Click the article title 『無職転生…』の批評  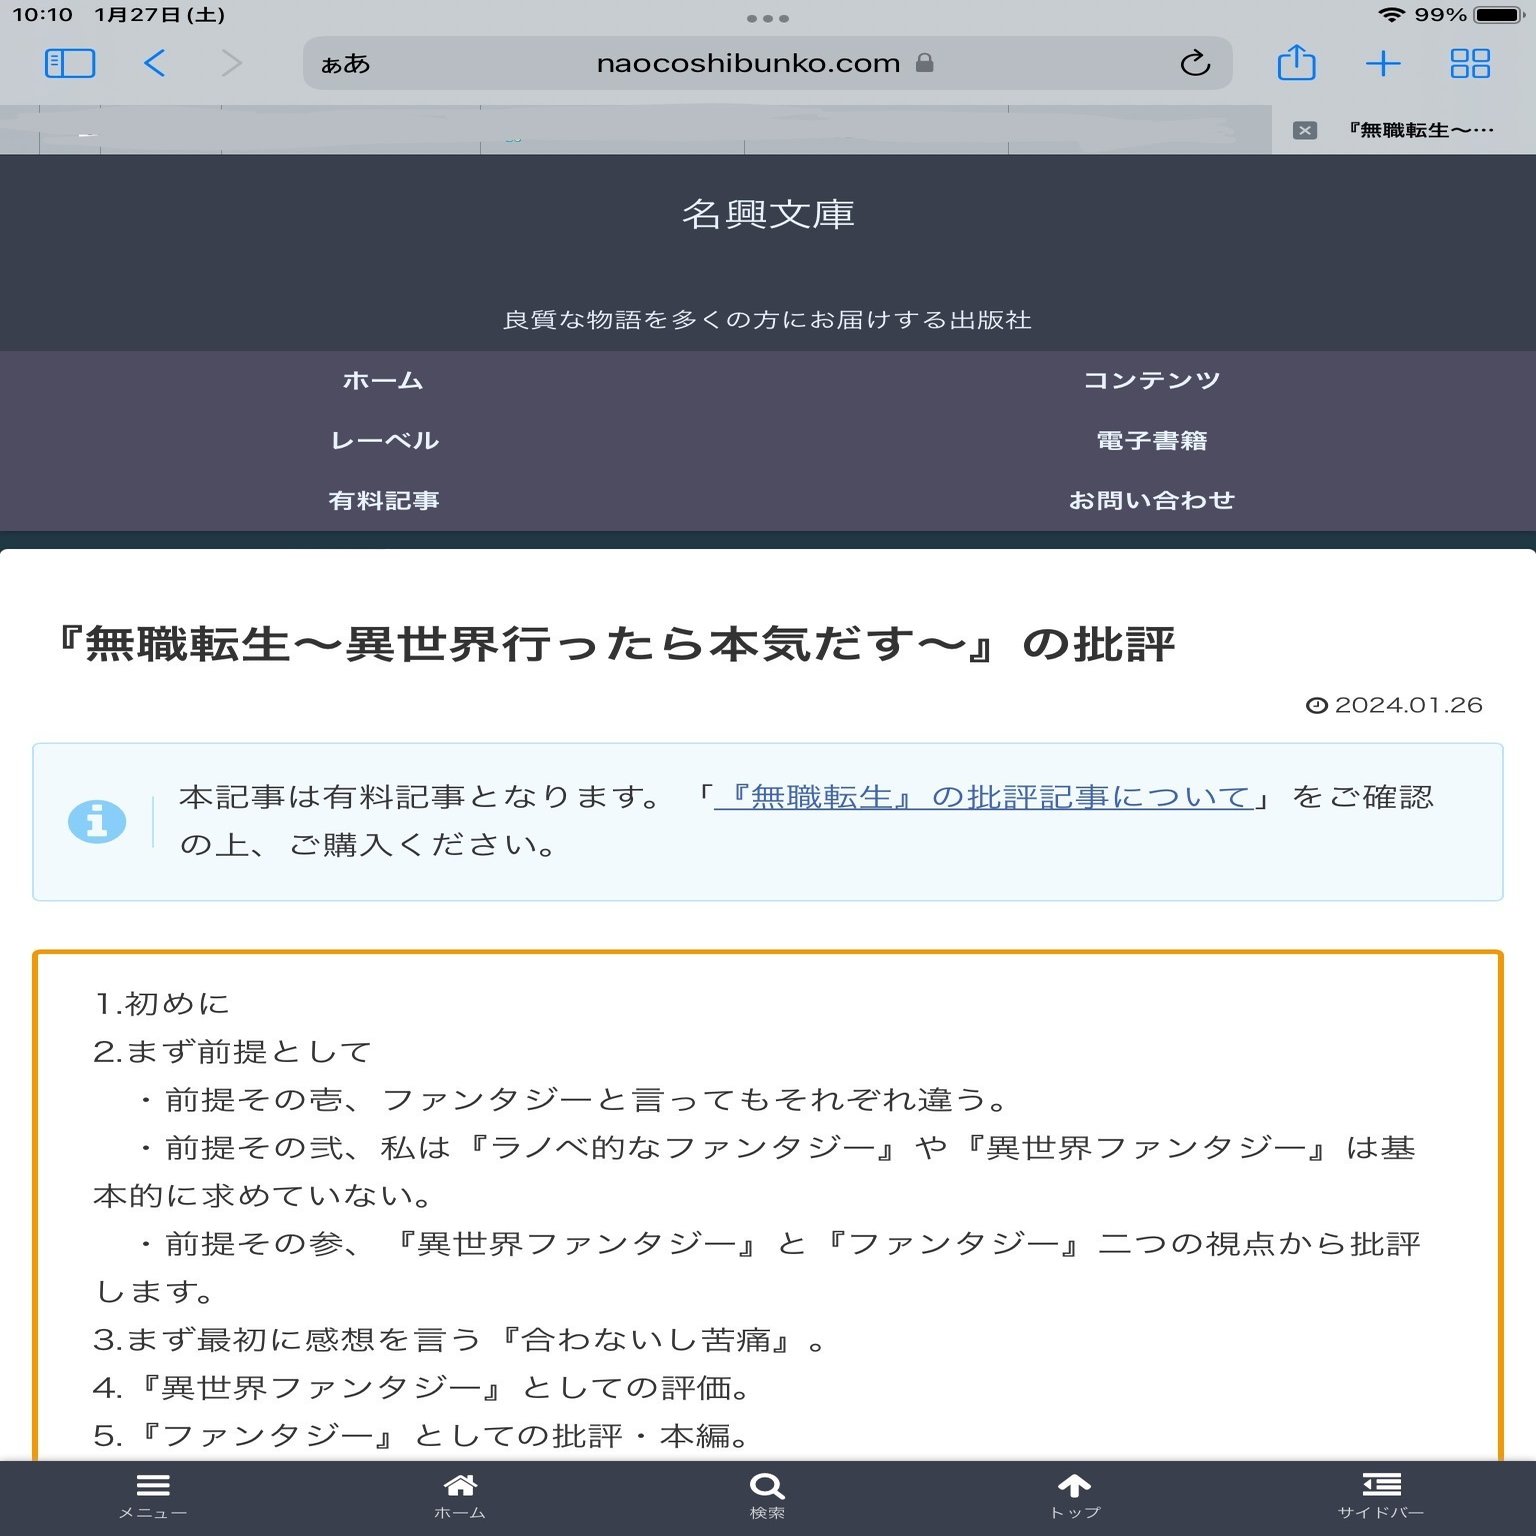coord(616,643)
